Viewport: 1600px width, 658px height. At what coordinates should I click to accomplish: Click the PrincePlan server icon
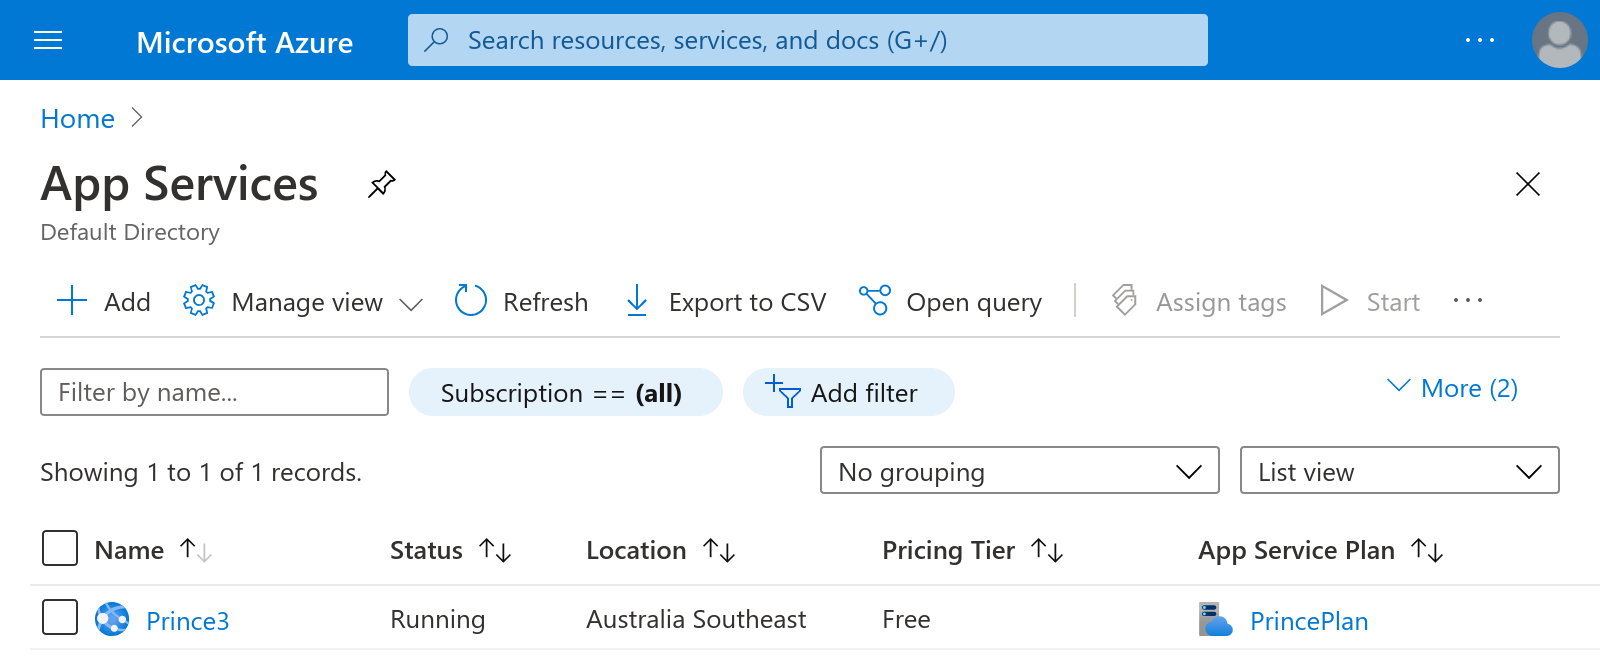pos(1215,619)
